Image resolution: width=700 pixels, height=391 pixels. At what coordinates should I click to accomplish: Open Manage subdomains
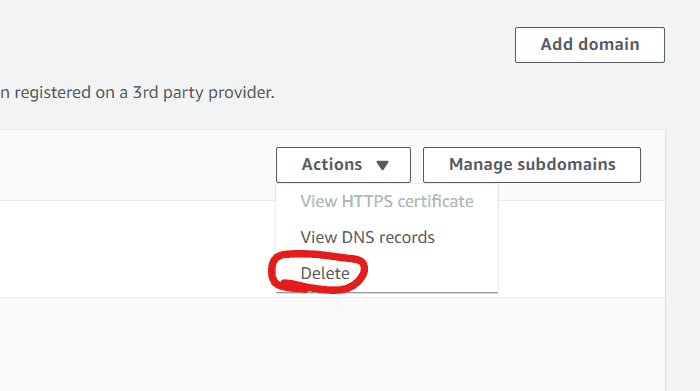click(532, 165)
